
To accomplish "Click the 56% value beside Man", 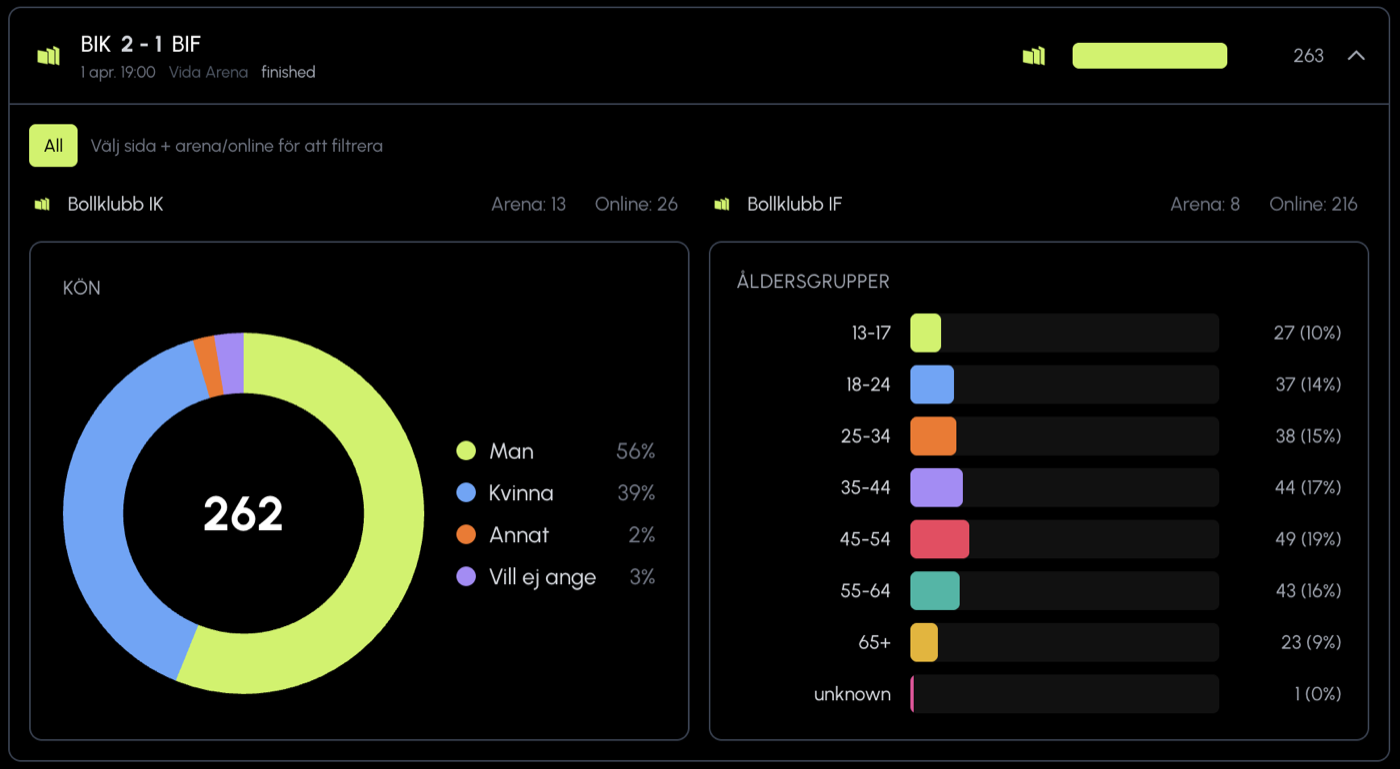I will [x=635, y=451].
